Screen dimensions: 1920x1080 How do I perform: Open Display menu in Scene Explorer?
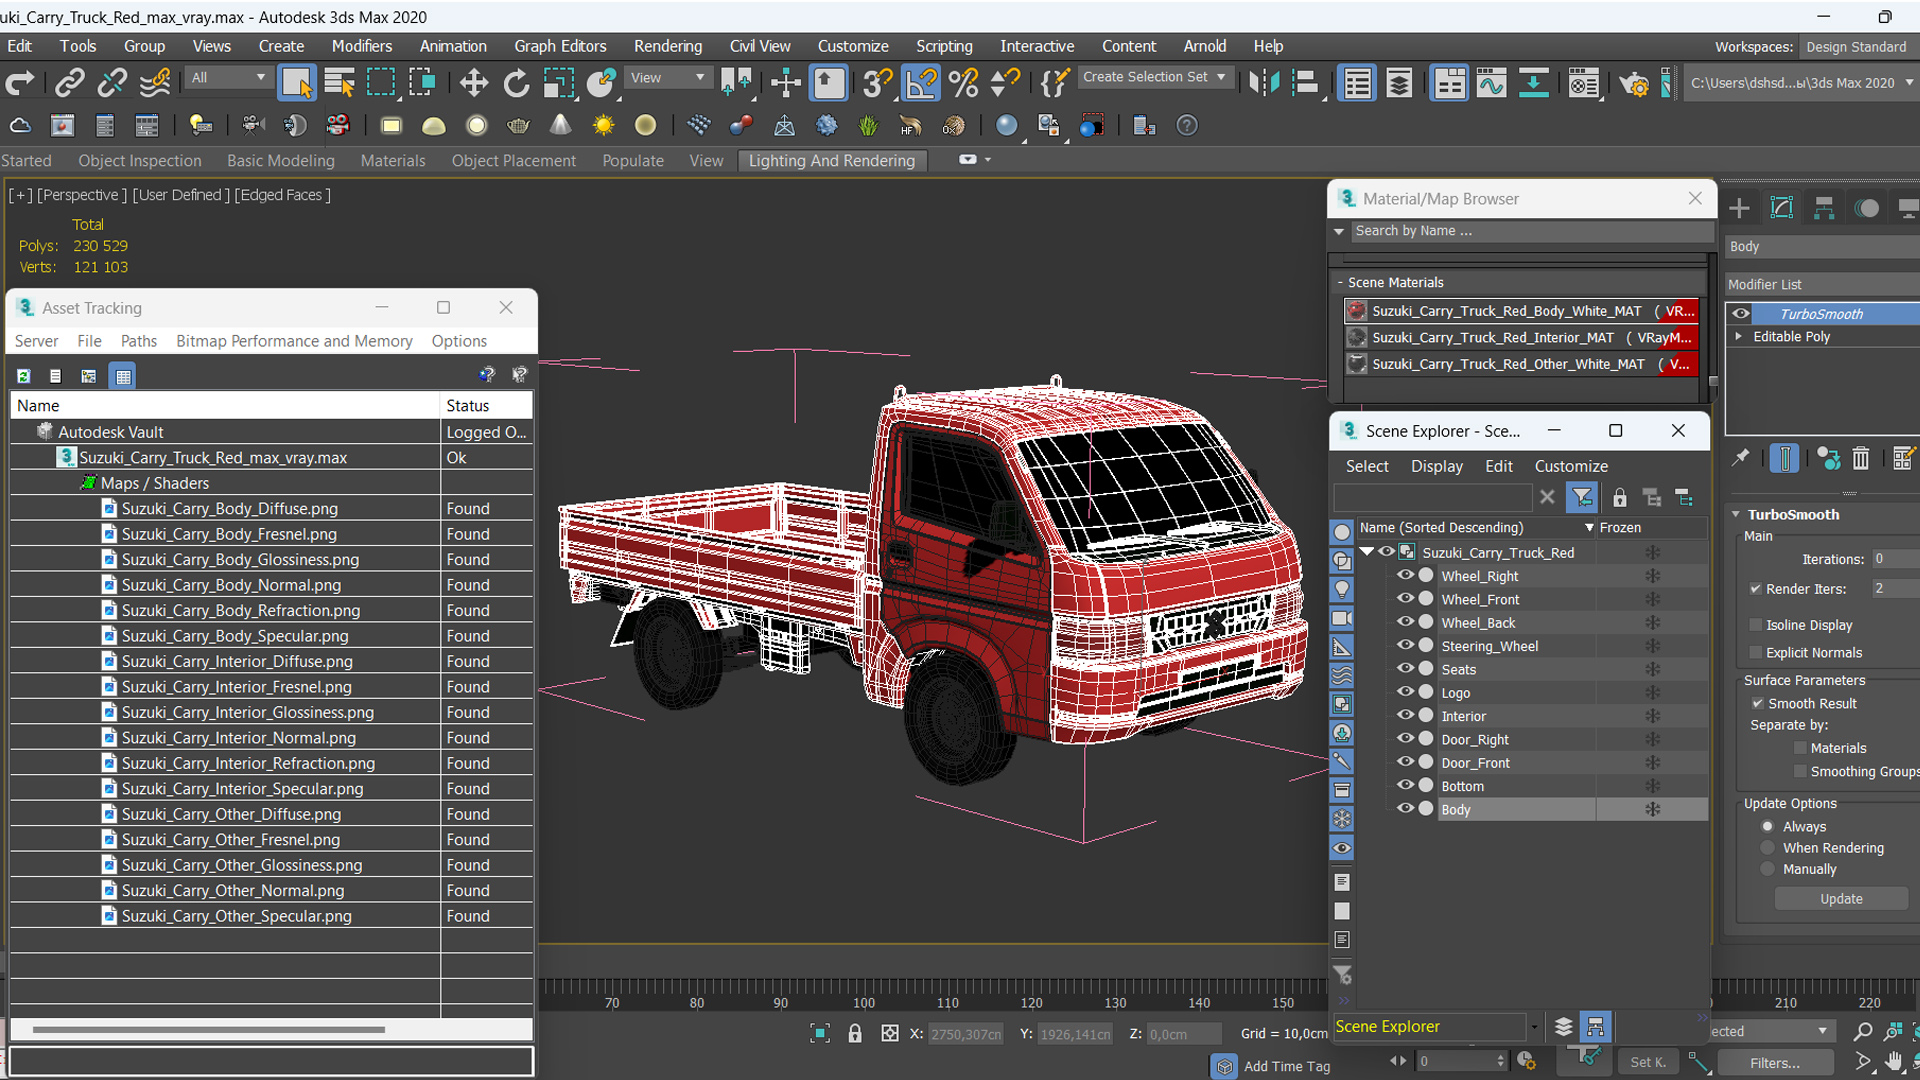click(1436, 466)
